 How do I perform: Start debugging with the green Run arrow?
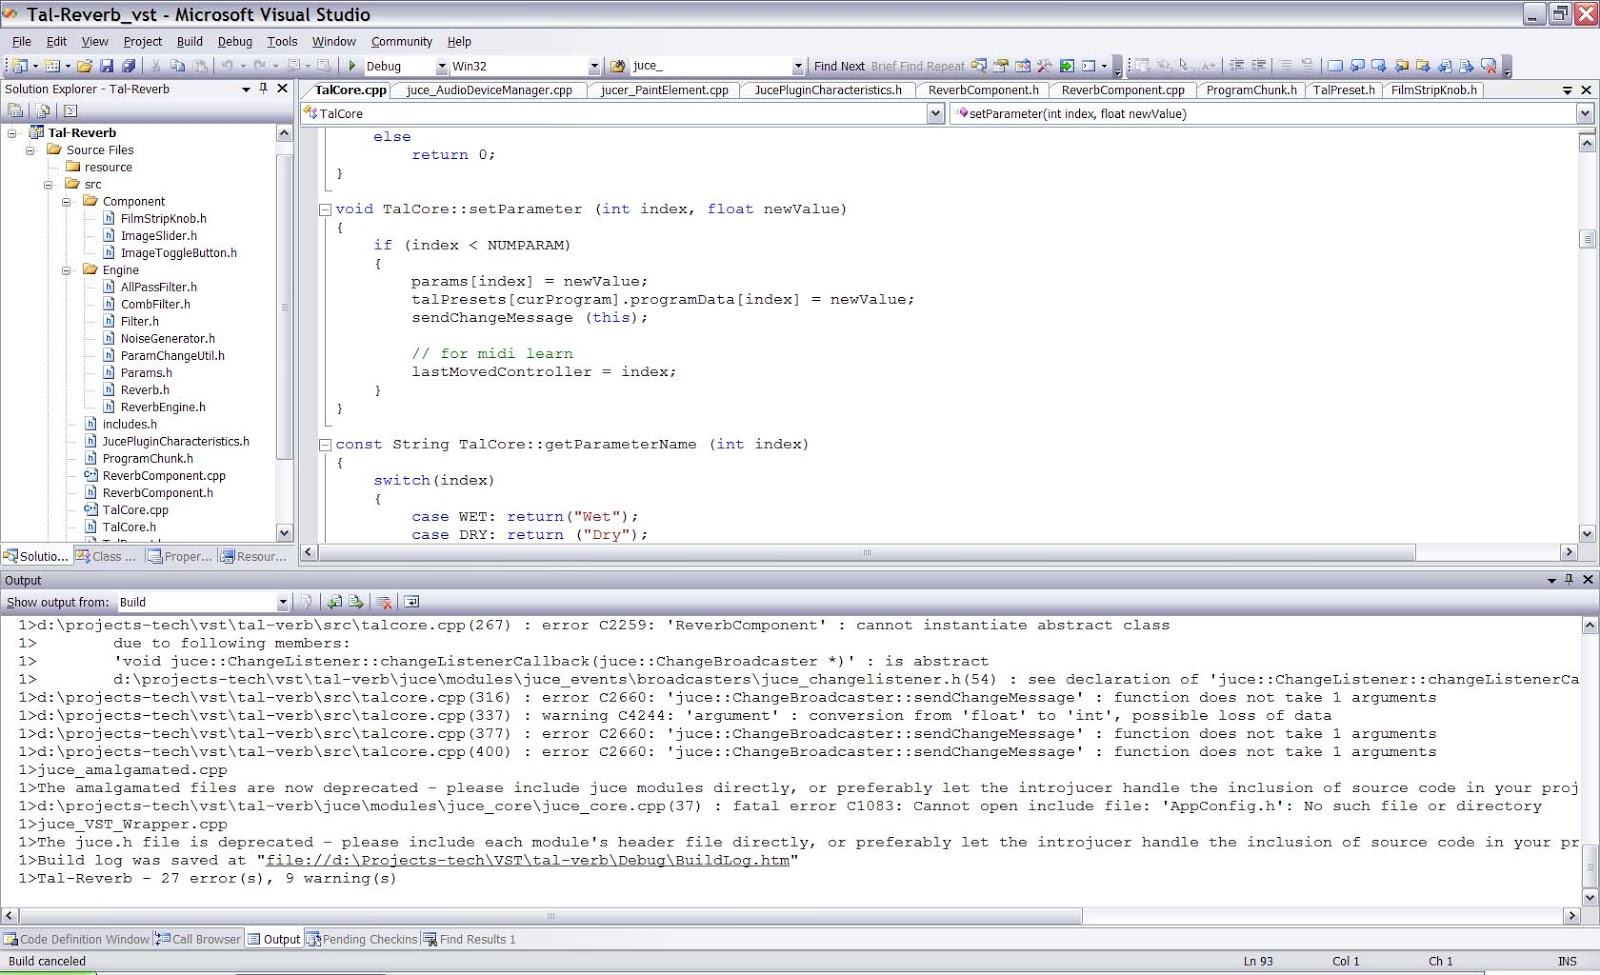352,66
